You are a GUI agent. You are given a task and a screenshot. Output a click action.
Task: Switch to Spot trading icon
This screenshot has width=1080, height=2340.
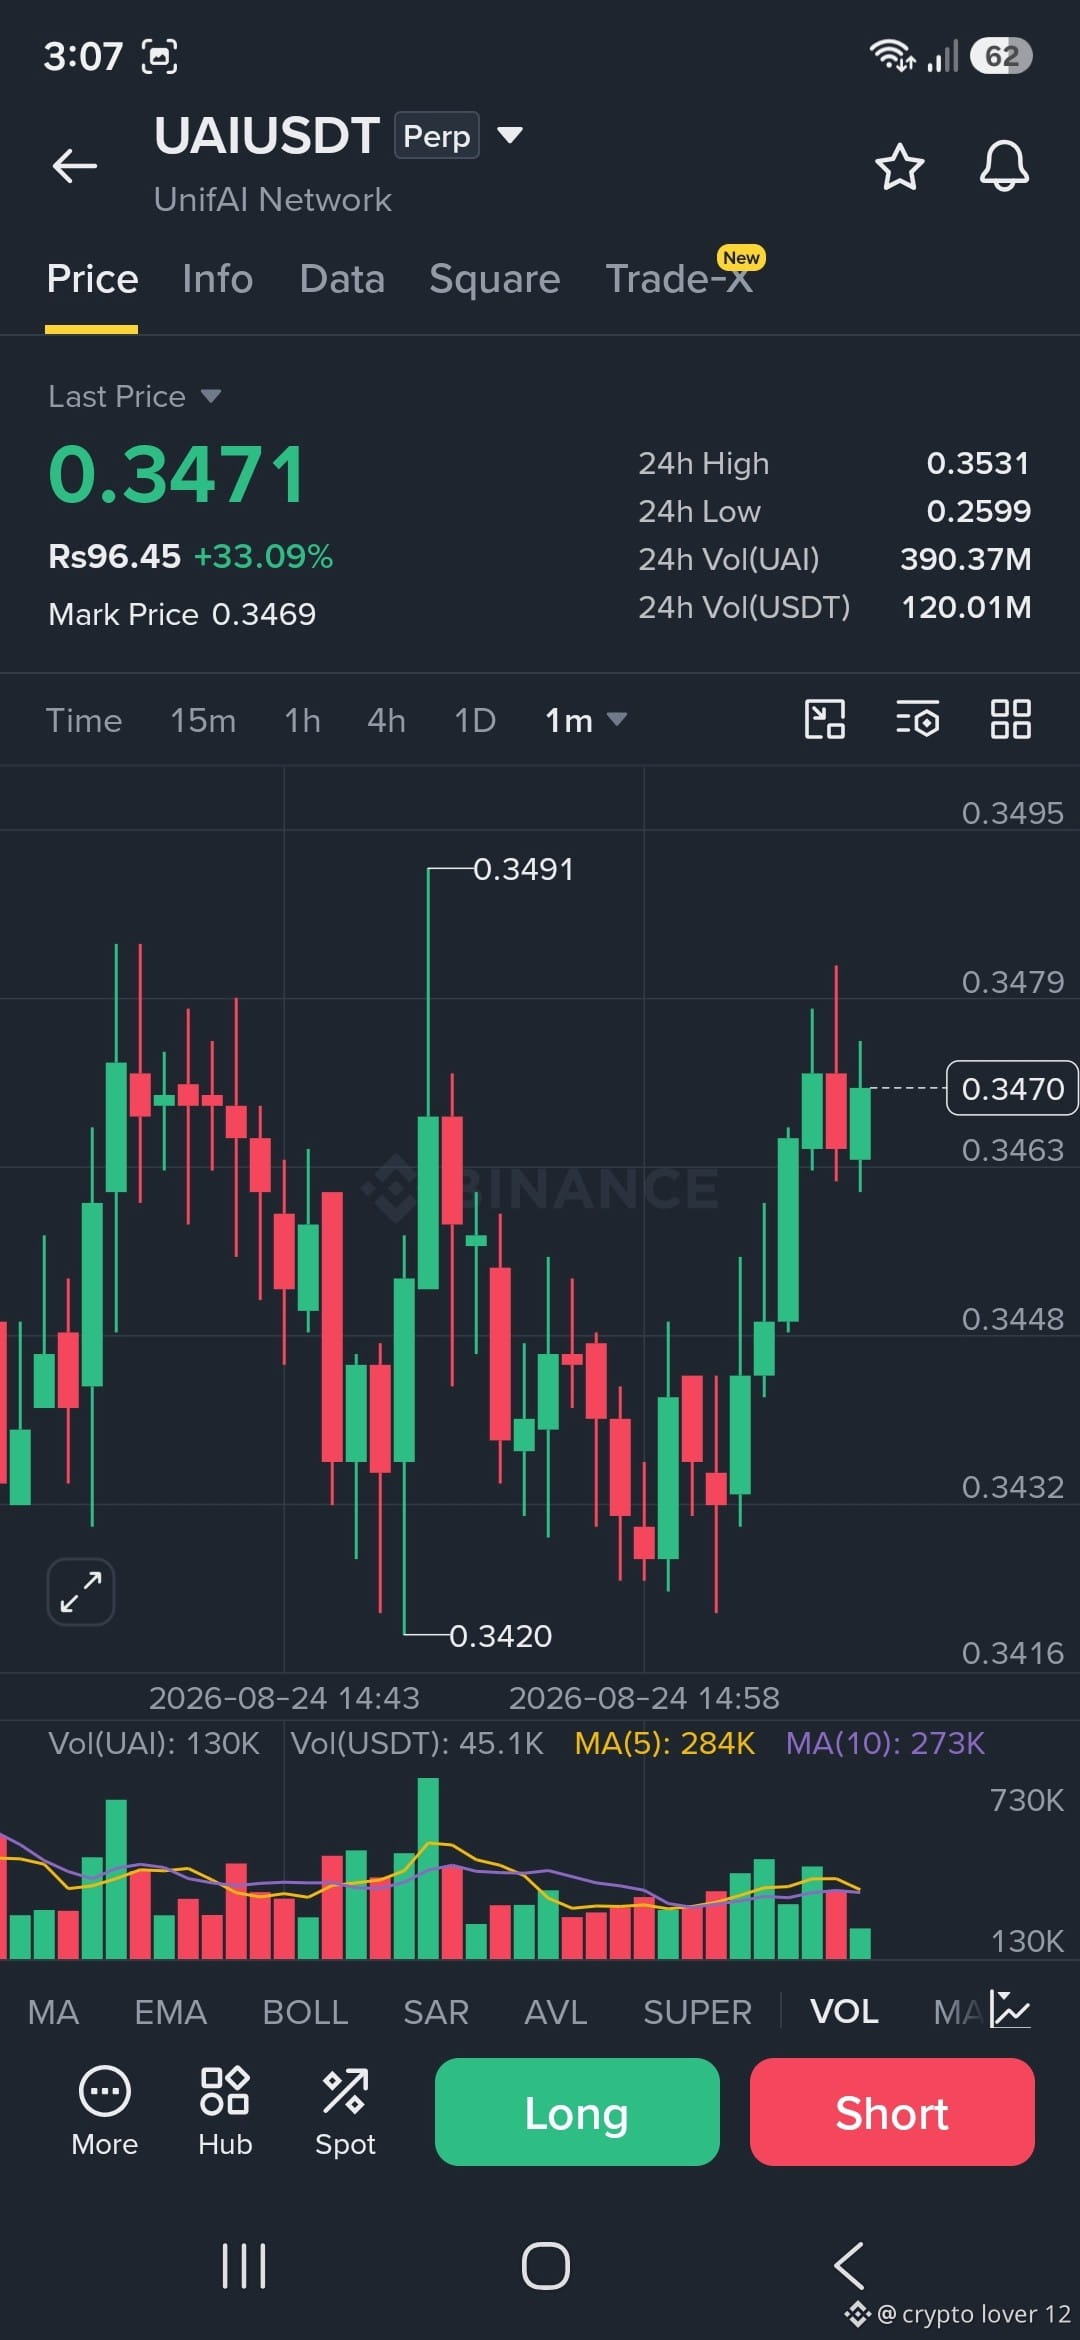[x=345, y=2110]
